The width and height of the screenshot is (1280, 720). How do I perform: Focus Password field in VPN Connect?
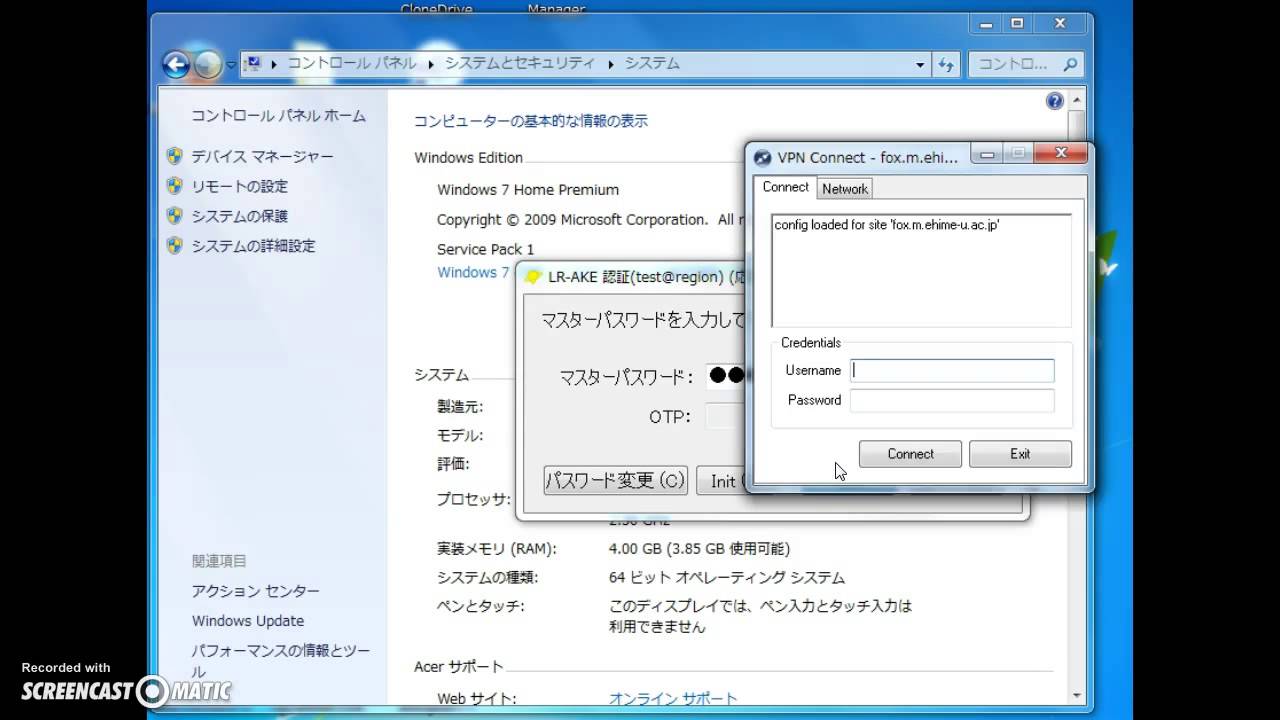click(x=952, y=400)
